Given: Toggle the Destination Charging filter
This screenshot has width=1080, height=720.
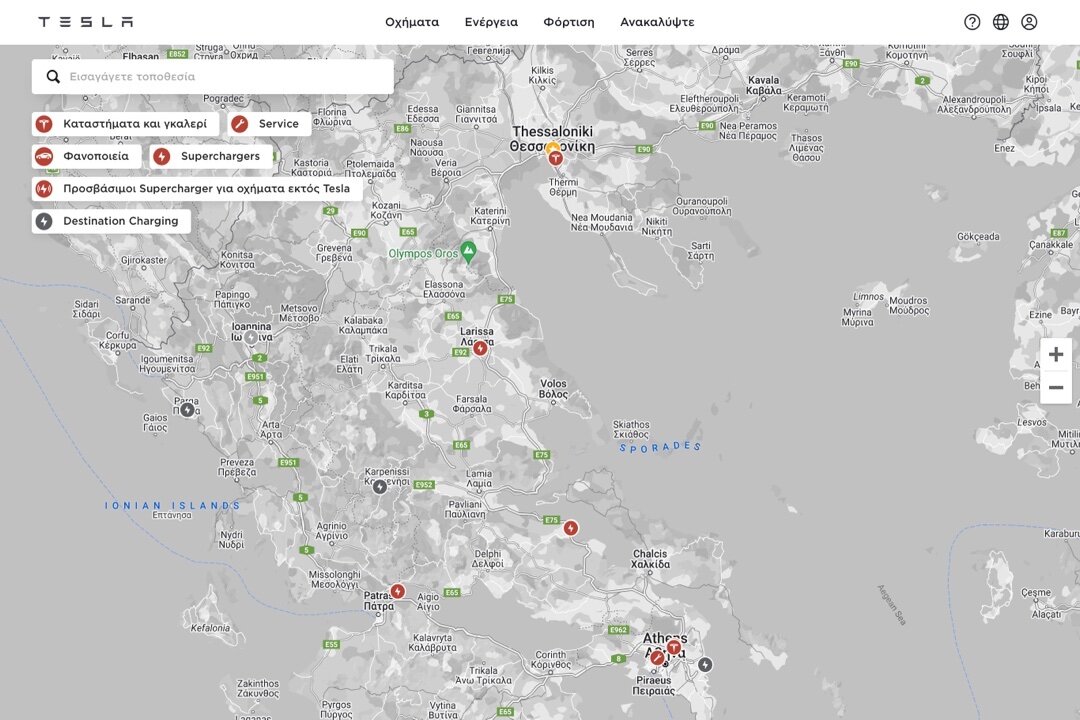Looking at the screenshot, I should (111, 221).
